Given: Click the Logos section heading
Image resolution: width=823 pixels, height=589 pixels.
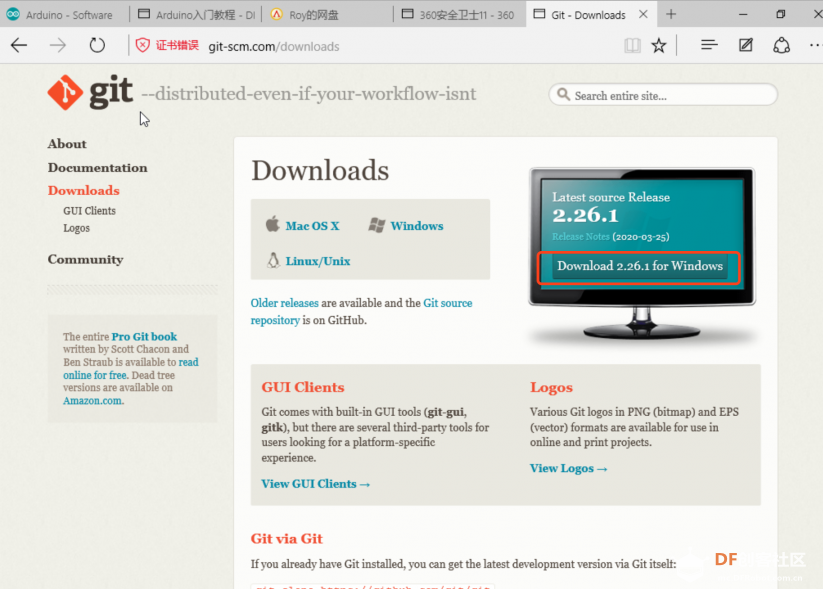Looking at the screenshot, I should [551, 387].
